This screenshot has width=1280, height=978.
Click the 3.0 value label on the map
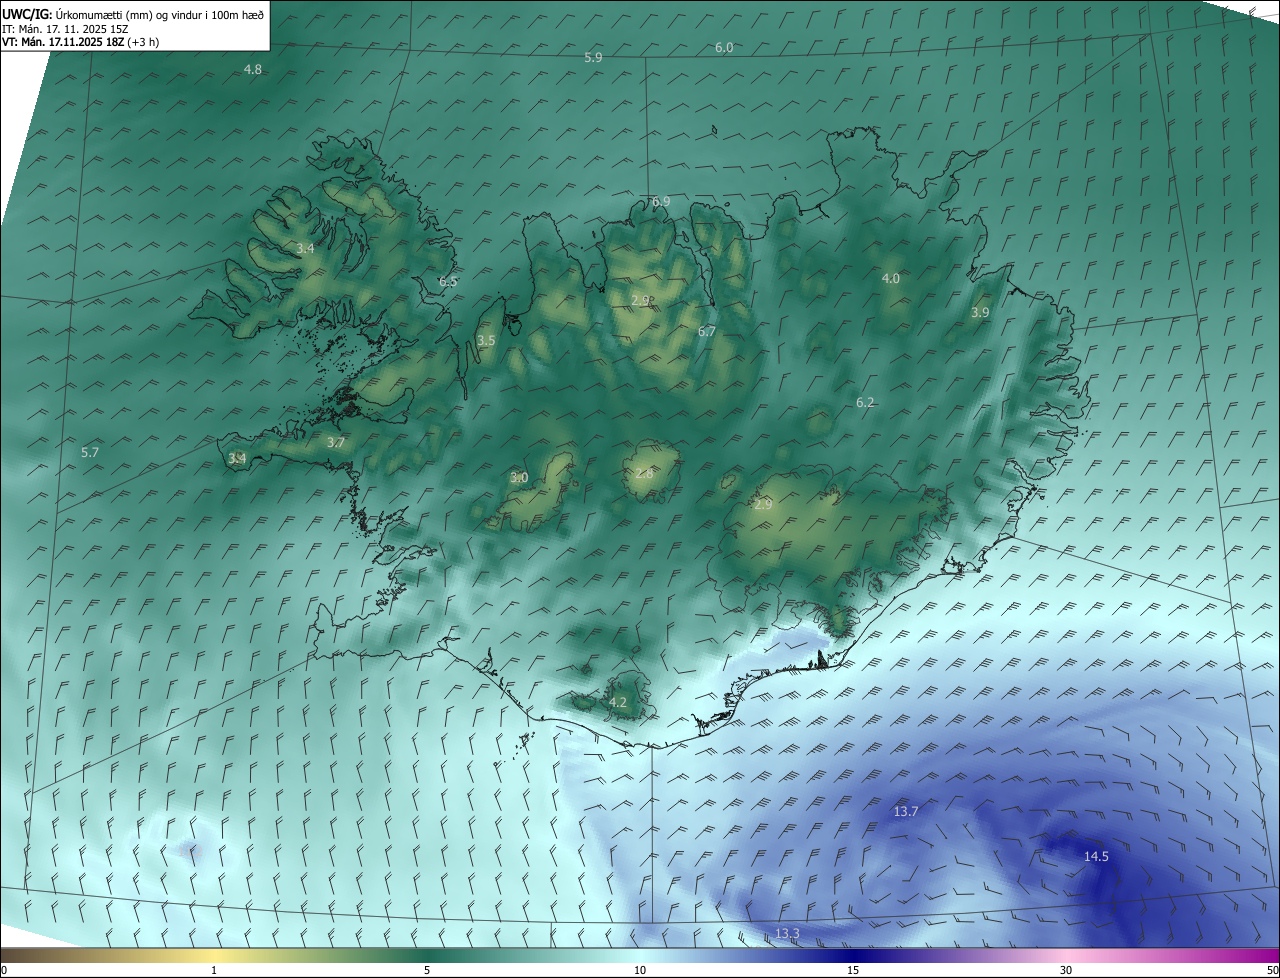(519, 477)
